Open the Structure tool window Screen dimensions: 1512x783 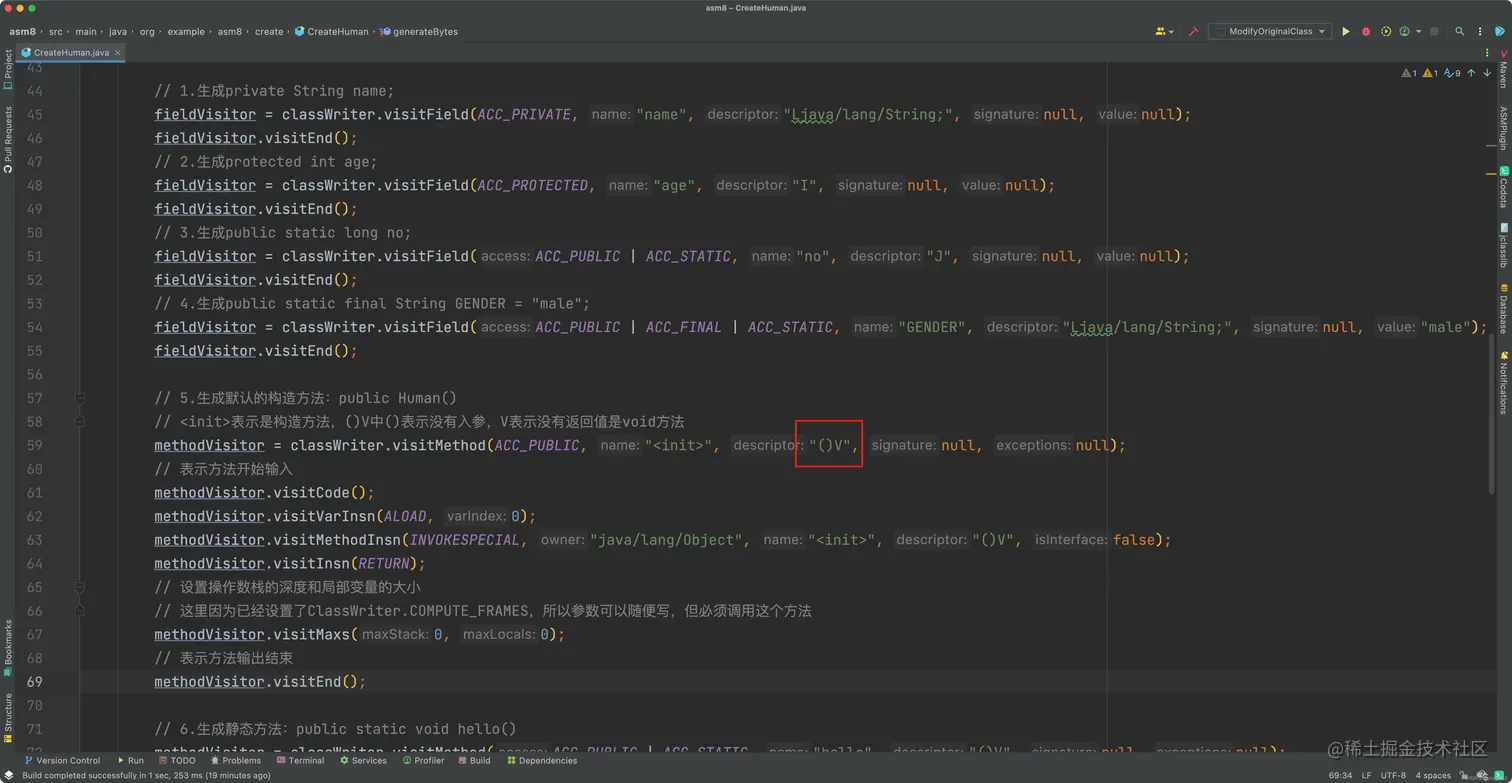pos(8,717)
